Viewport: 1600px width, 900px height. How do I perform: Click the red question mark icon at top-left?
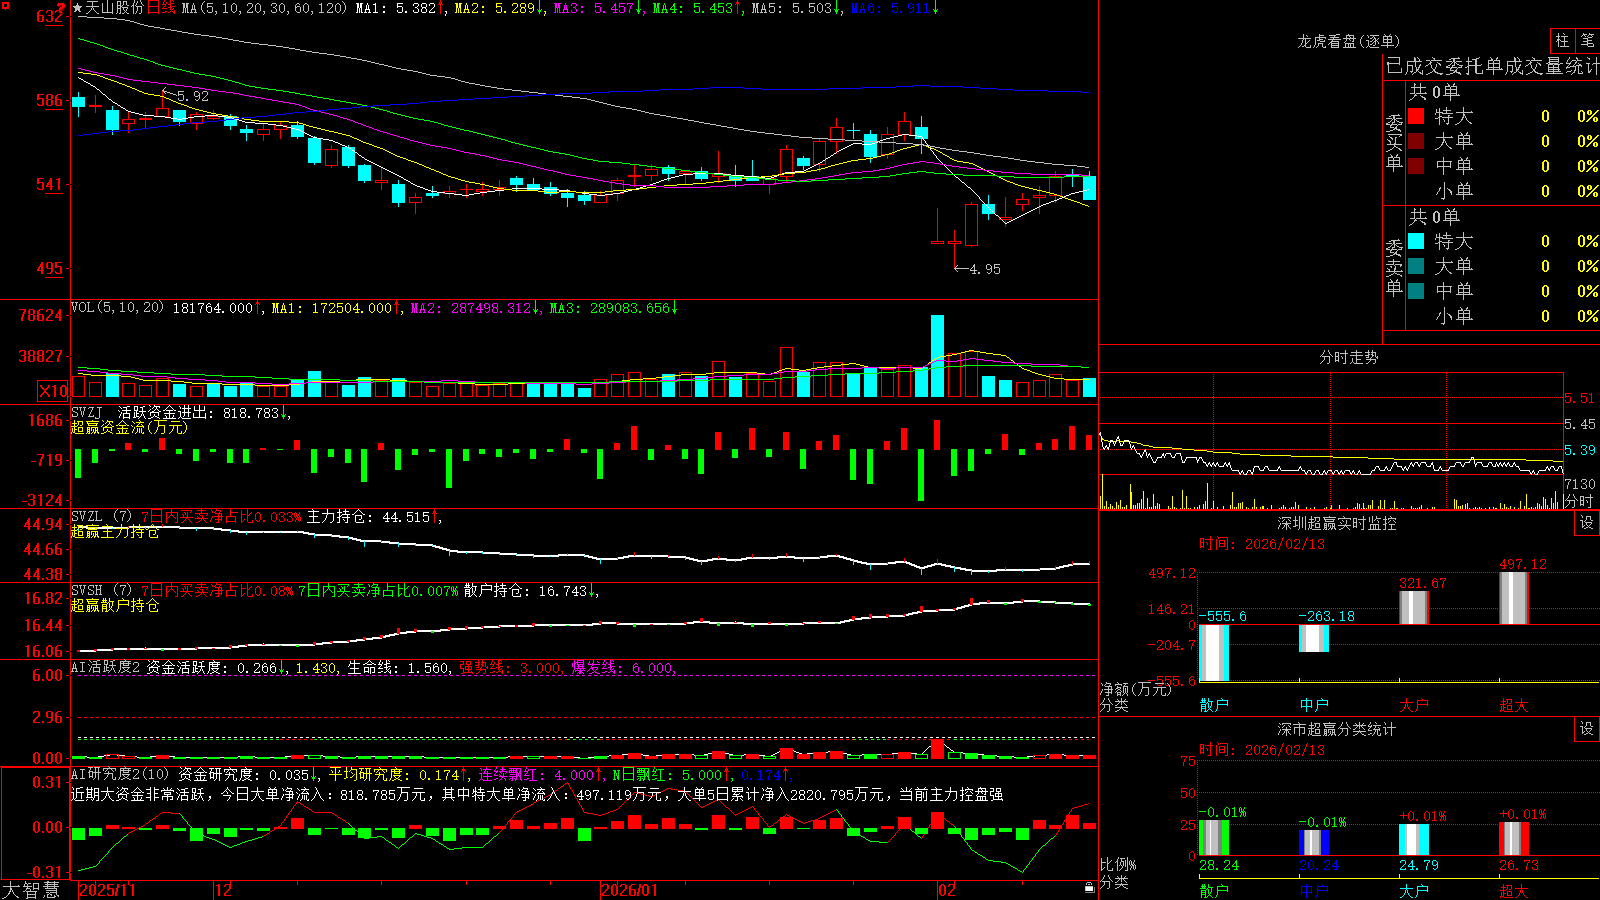tap(61, 8)
